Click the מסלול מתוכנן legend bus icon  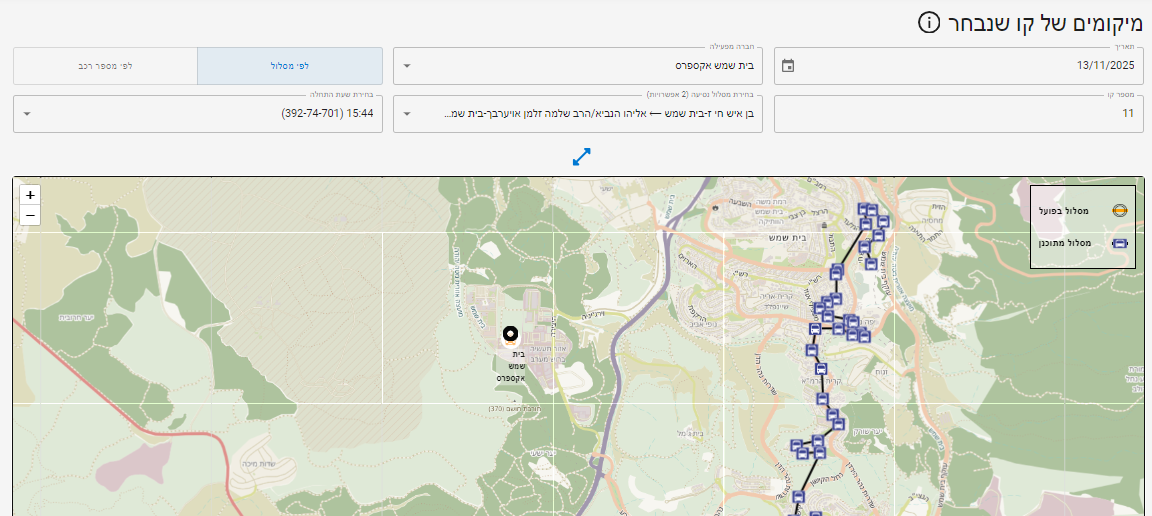click(1120, 243)
